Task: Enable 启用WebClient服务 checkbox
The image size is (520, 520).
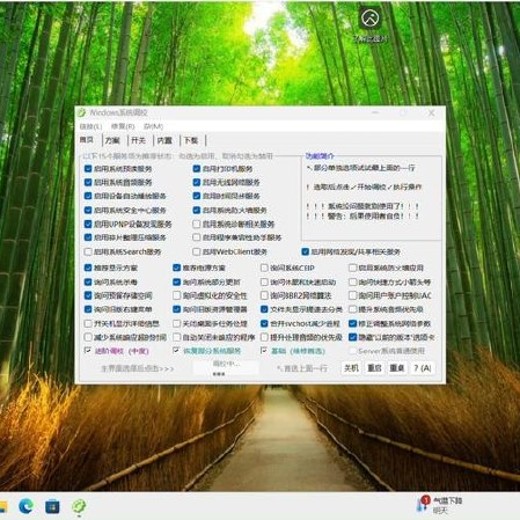Action: (196, 252)
